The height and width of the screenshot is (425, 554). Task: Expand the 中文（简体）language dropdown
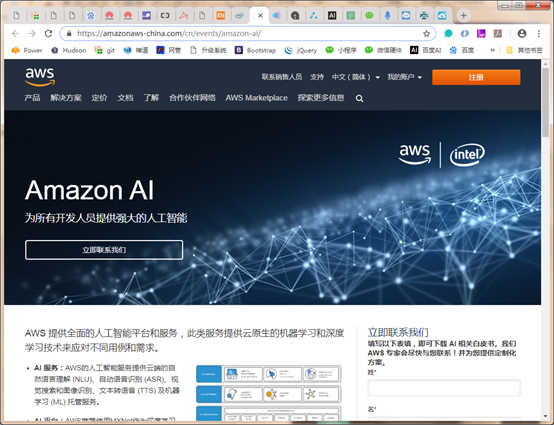pos(355,77)
